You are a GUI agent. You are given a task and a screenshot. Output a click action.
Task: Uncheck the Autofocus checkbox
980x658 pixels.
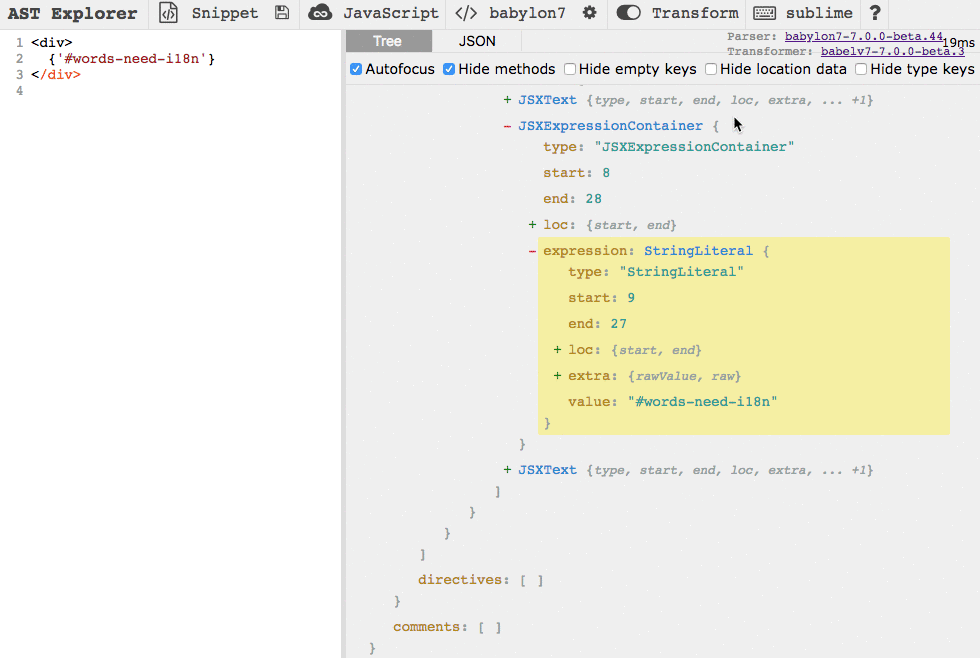(x=356, y=69)
